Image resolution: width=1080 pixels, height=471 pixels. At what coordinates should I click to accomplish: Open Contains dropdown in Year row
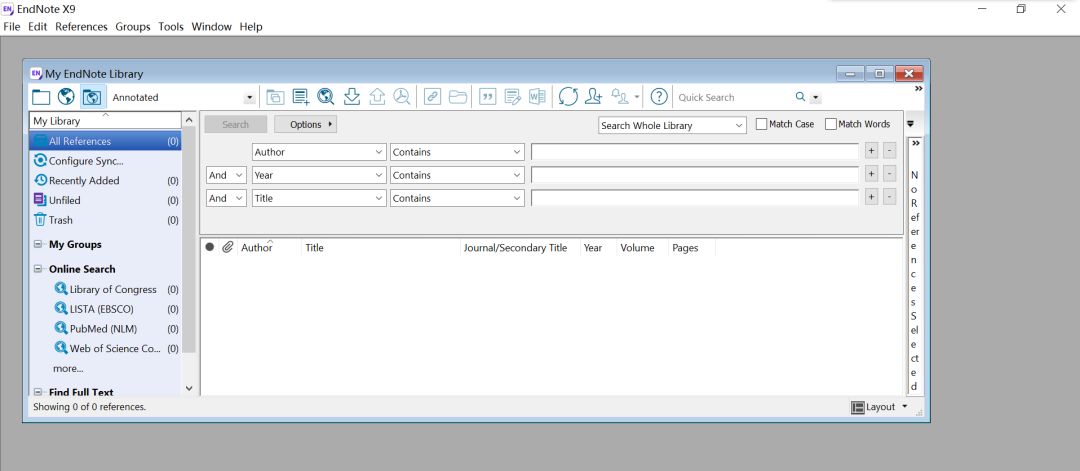[457, 175]
